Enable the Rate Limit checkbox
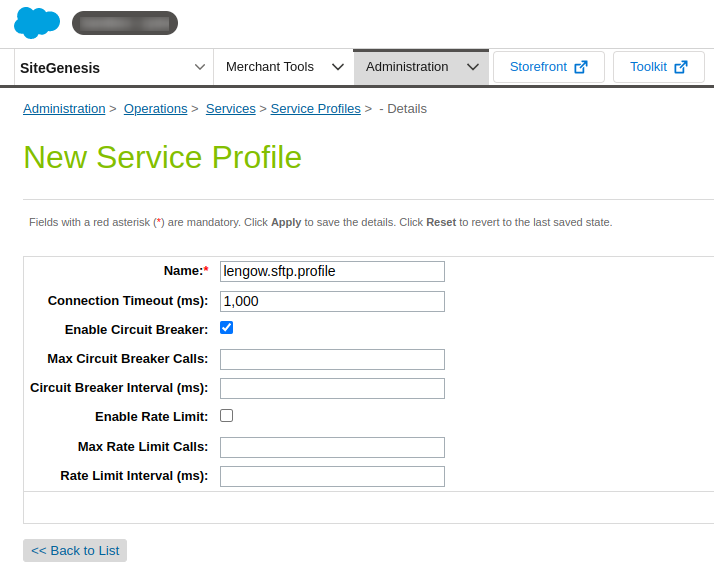This screenshot has height=579, width=714. (227, 415)
